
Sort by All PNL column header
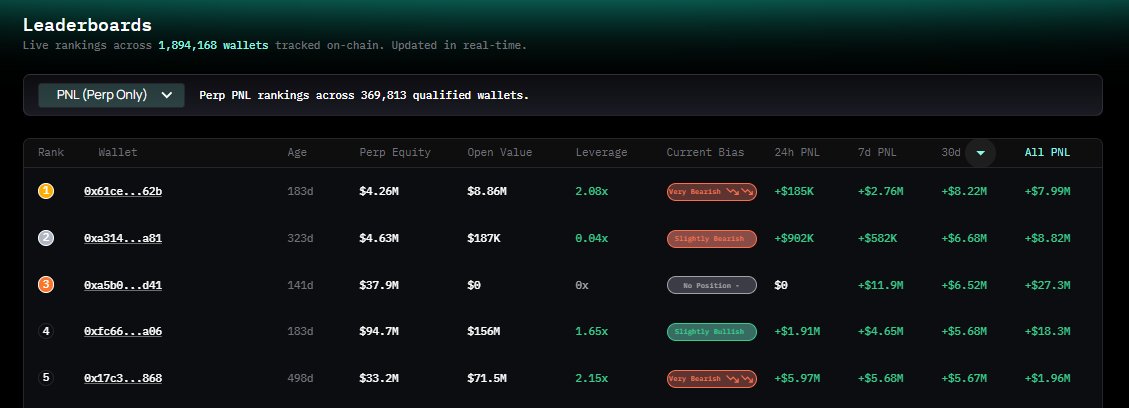pyautogui.click(x=1048, y=153)
